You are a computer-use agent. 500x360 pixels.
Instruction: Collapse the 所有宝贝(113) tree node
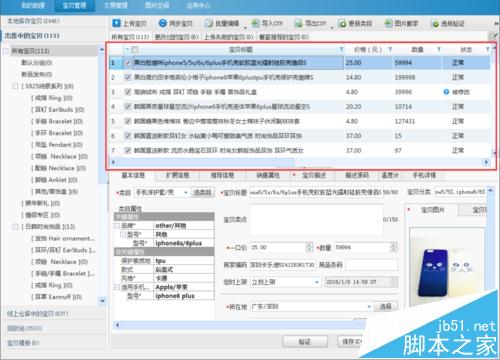click(6, 51)
